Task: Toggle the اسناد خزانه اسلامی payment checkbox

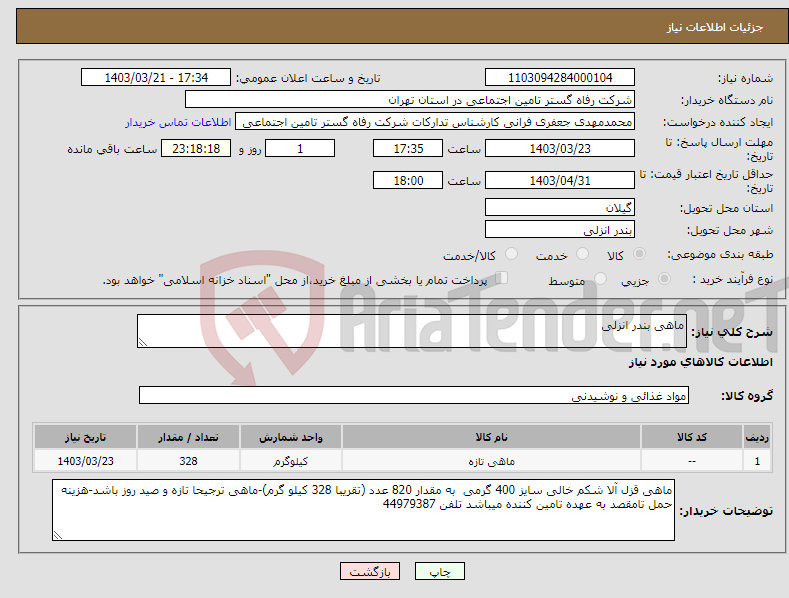Action: [501, 278]
